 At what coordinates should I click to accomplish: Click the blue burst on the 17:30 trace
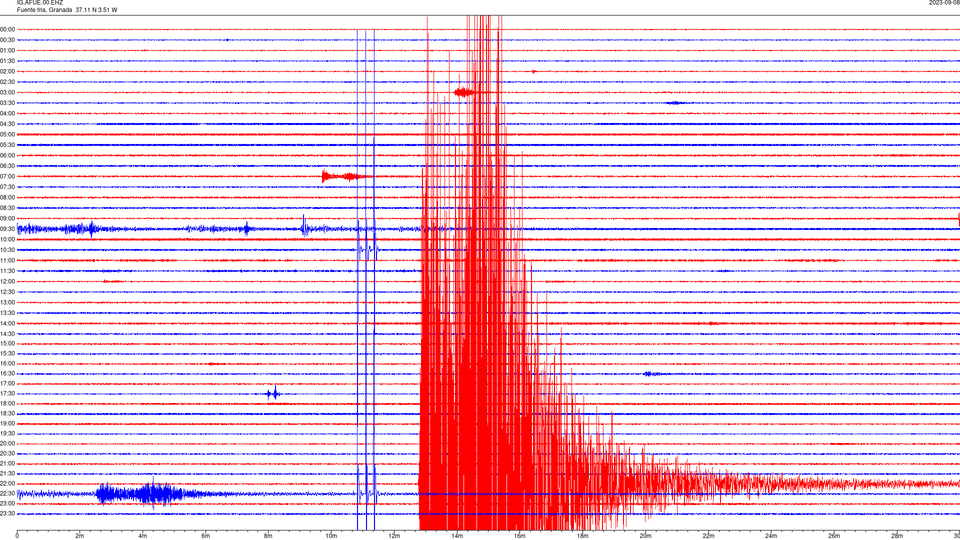273,394
